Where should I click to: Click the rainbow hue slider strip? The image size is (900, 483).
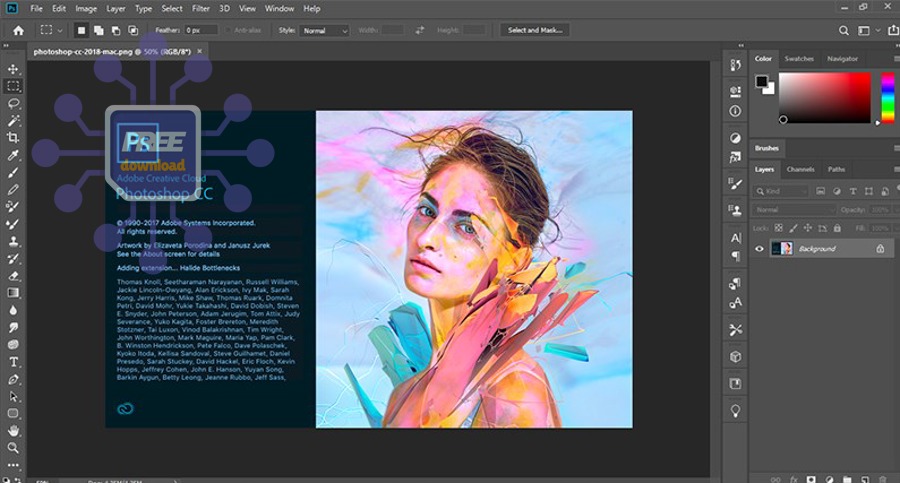887,98
